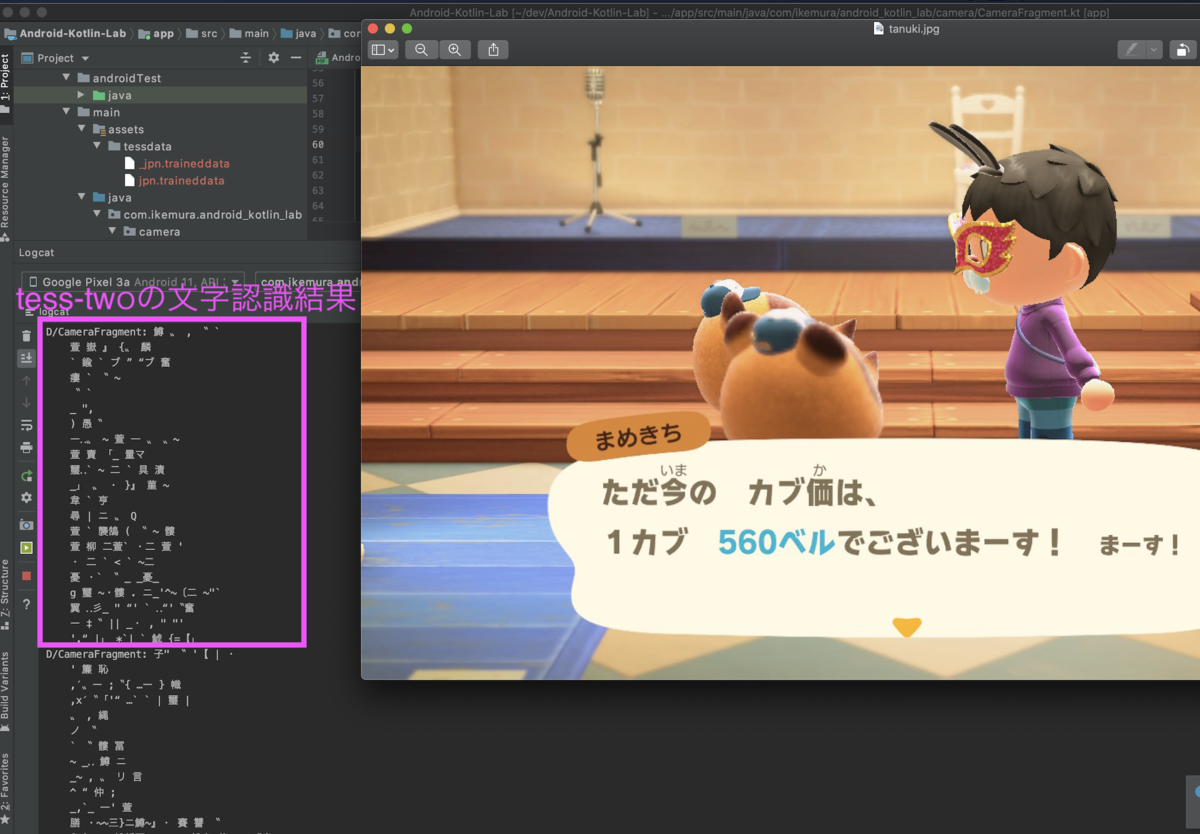Open the Project view dropdown

click(x=55, y=58)
